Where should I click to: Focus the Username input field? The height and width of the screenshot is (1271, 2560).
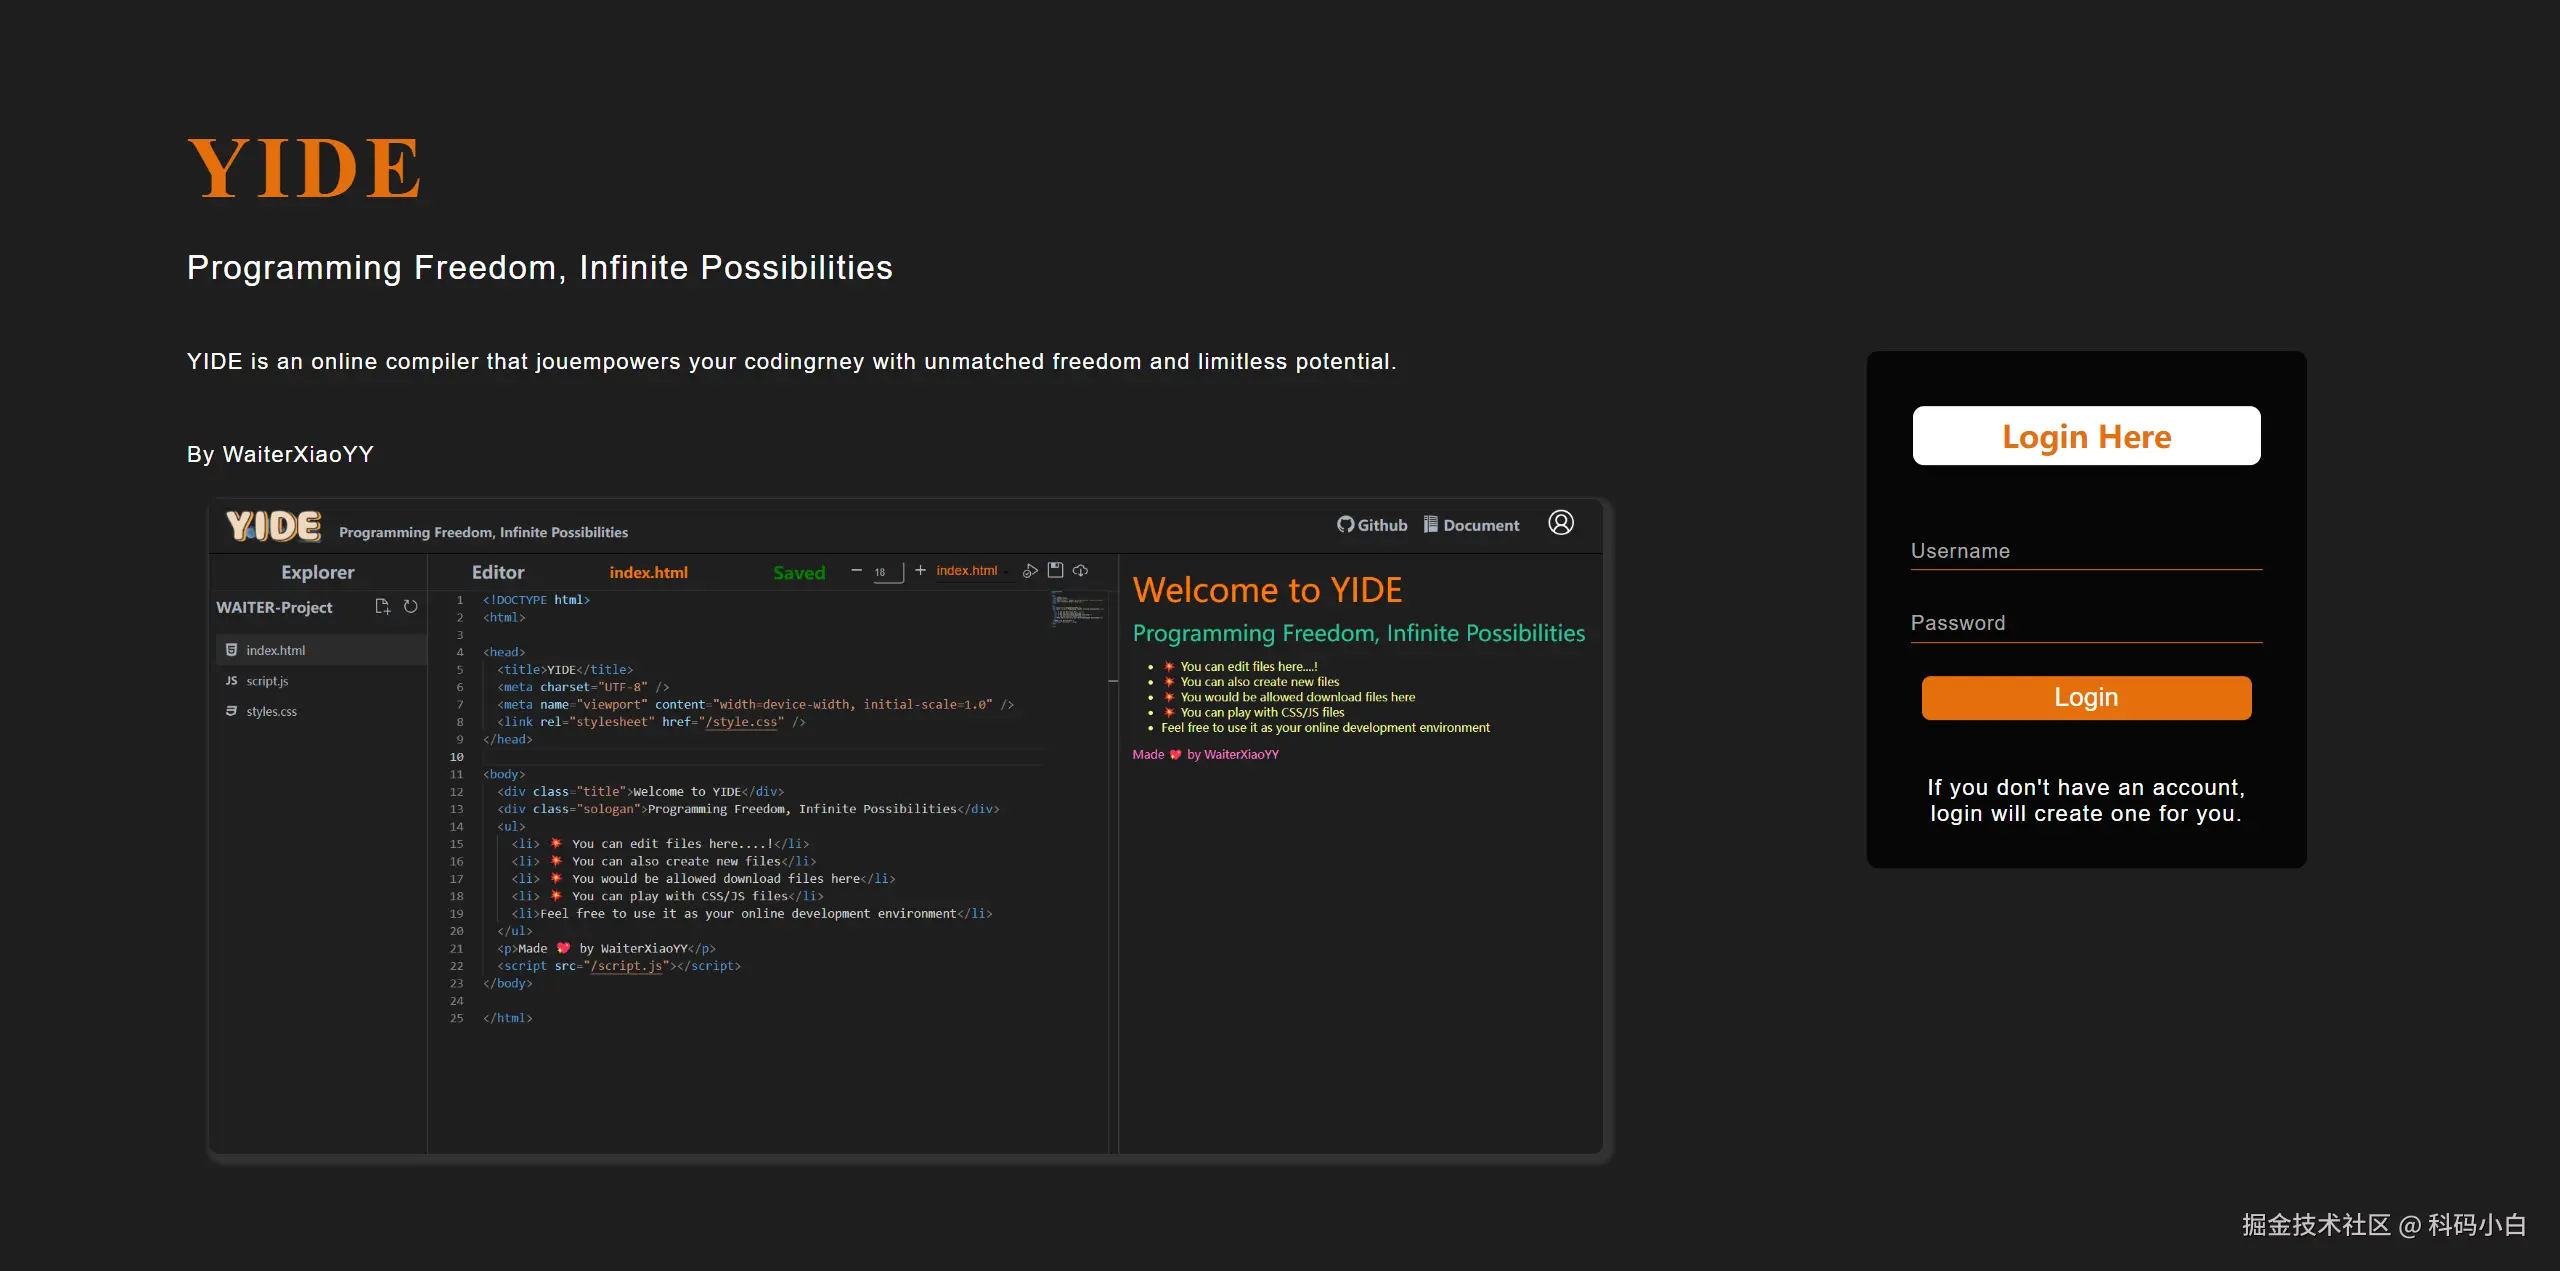pos(2086,552)
